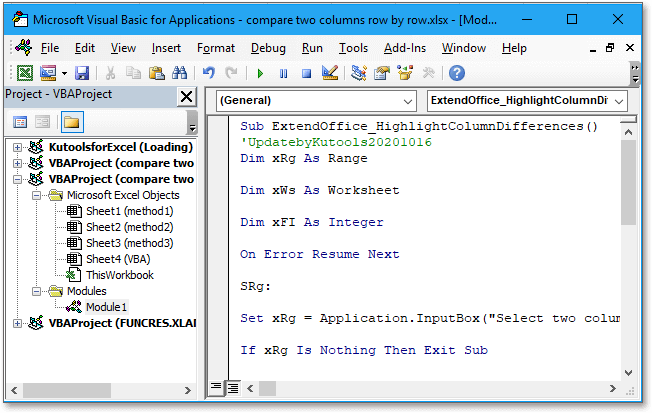Click the blue Help question mark icon
Screen dimensions: 652x413
tap(457, 73)
